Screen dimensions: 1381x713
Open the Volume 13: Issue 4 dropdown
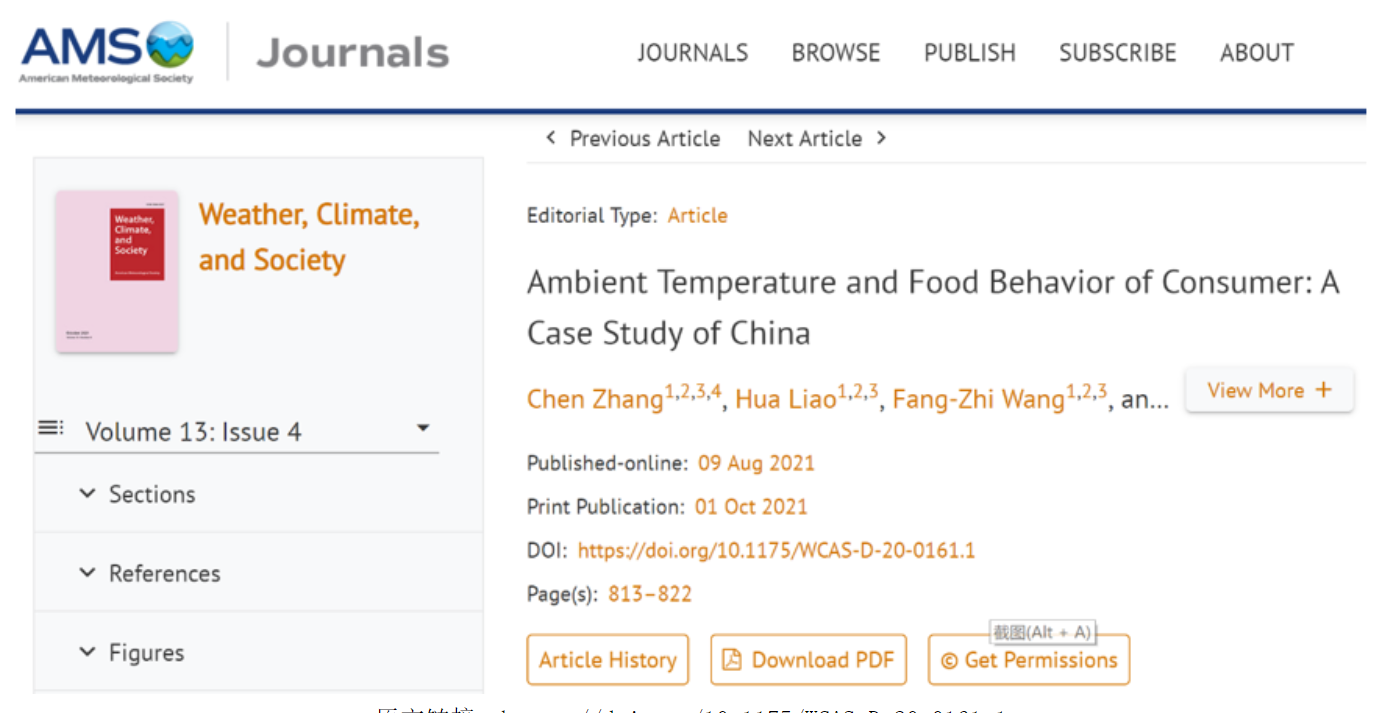click(x=423, y=429)
